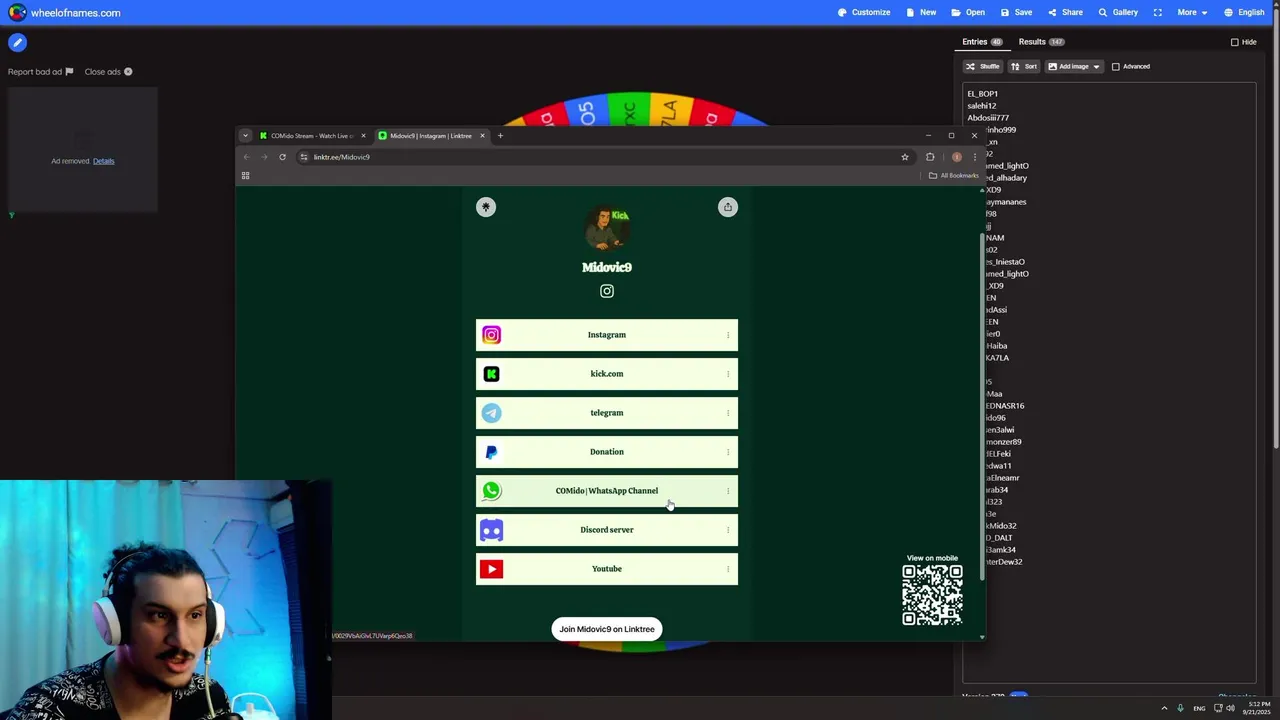This screenshot has height=720, width=1280.
Task: Check the Hide checkbox
Action: coord(1234,42)
